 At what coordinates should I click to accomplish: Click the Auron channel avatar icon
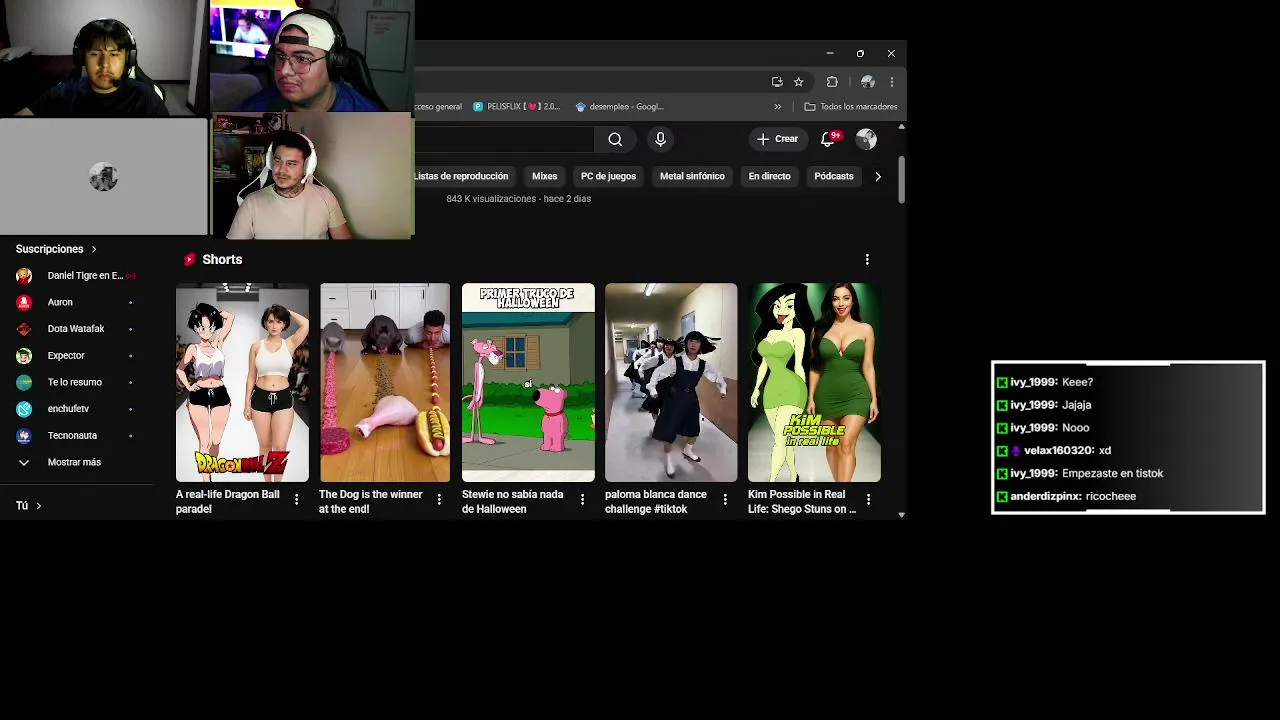(x=24, y=302)
